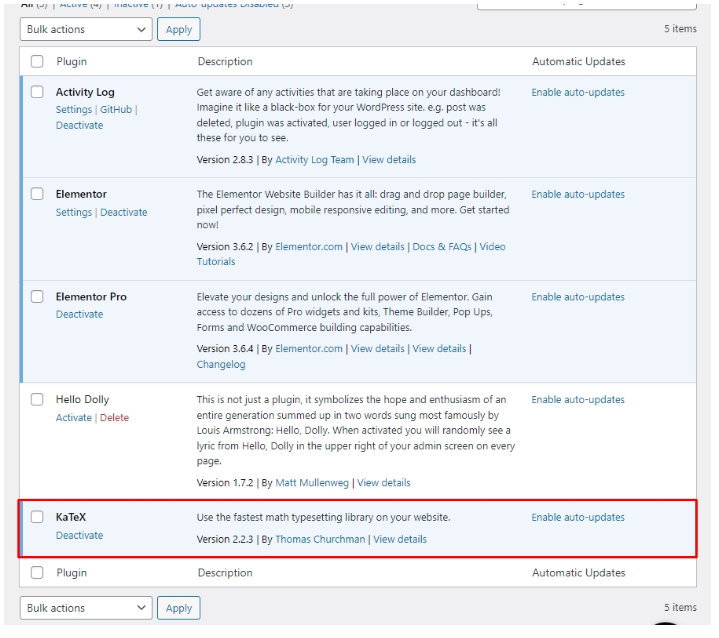View details for Activity Log

click(389, 160)
